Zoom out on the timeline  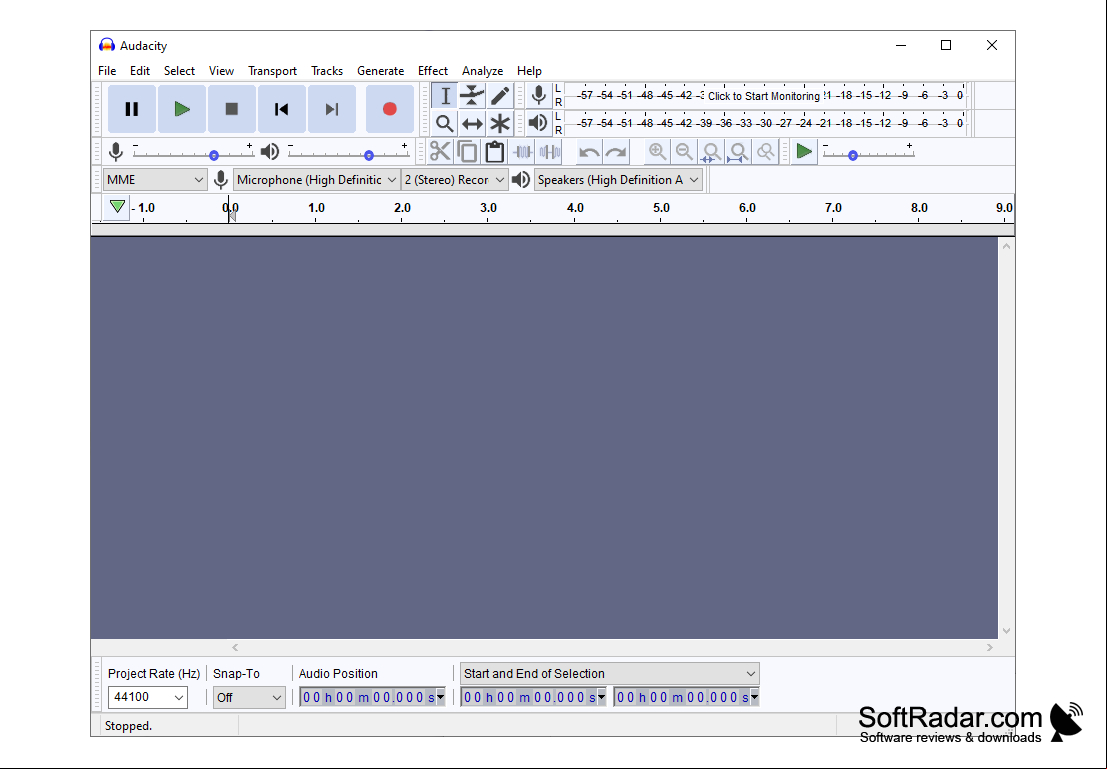684,152
